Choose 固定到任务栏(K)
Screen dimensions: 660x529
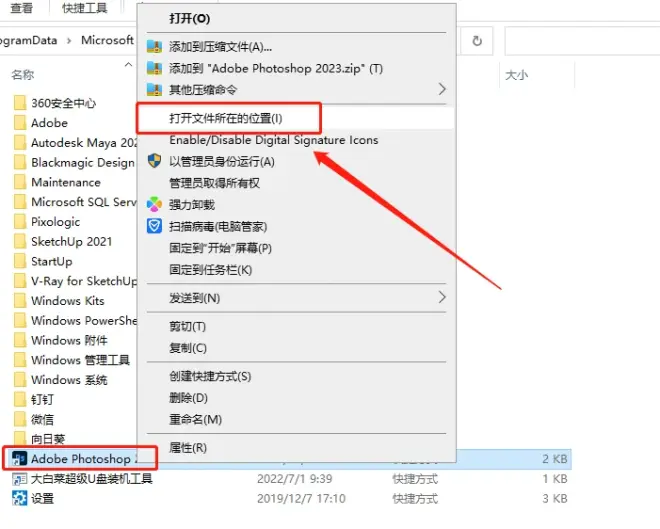click(210, 269)
